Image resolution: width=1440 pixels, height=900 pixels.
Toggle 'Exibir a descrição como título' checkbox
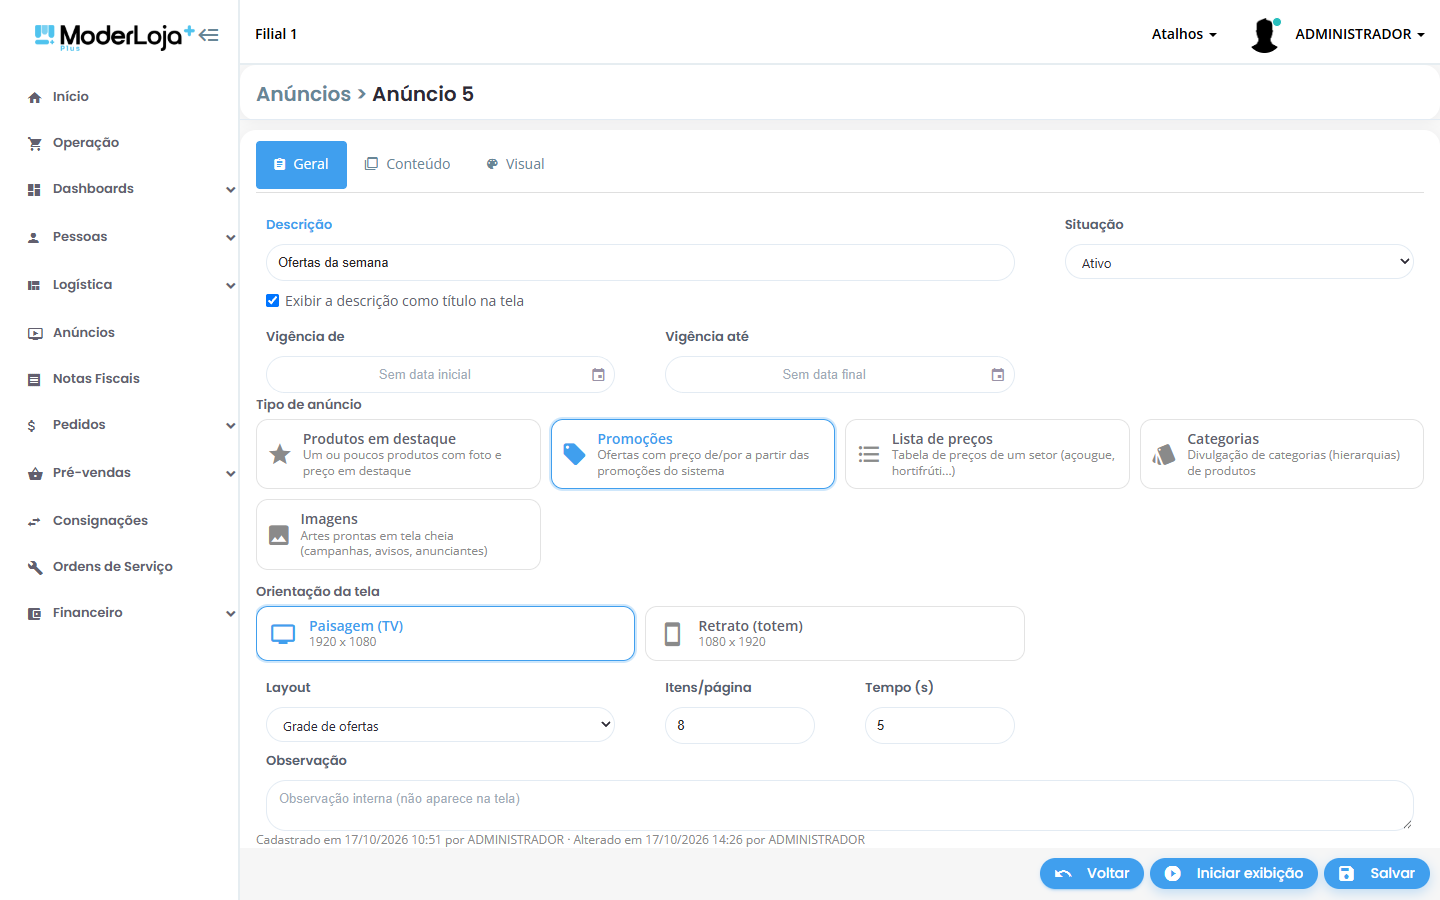coord(273,301)
